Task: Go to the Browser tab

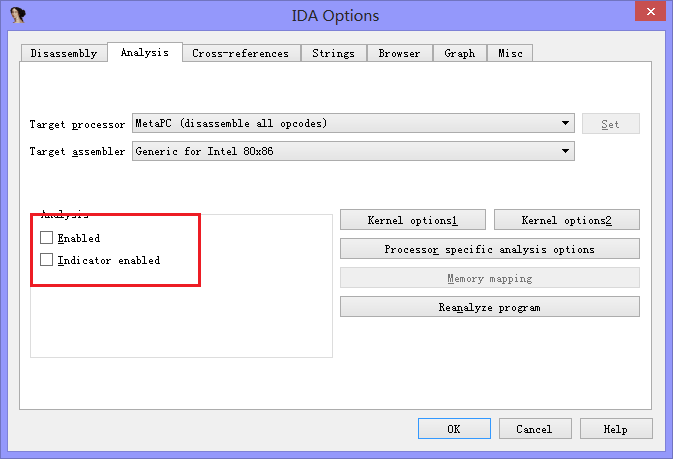Action: 399,53
